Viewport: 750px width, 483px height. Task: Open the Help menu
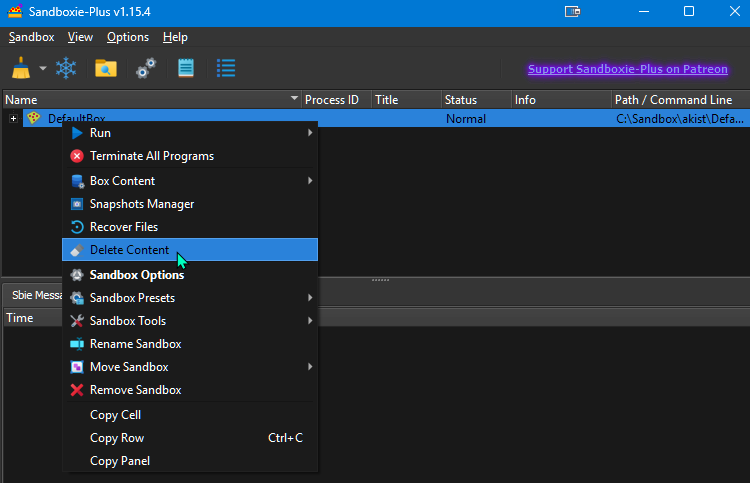point(175,37)
